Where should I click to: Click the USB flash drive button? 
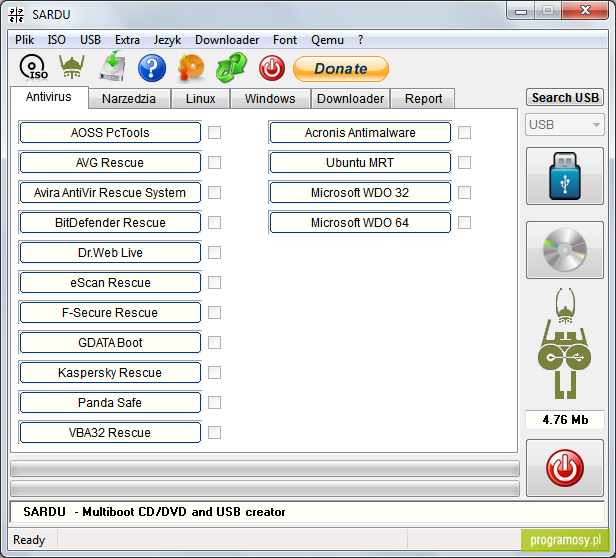pos(565,176)
